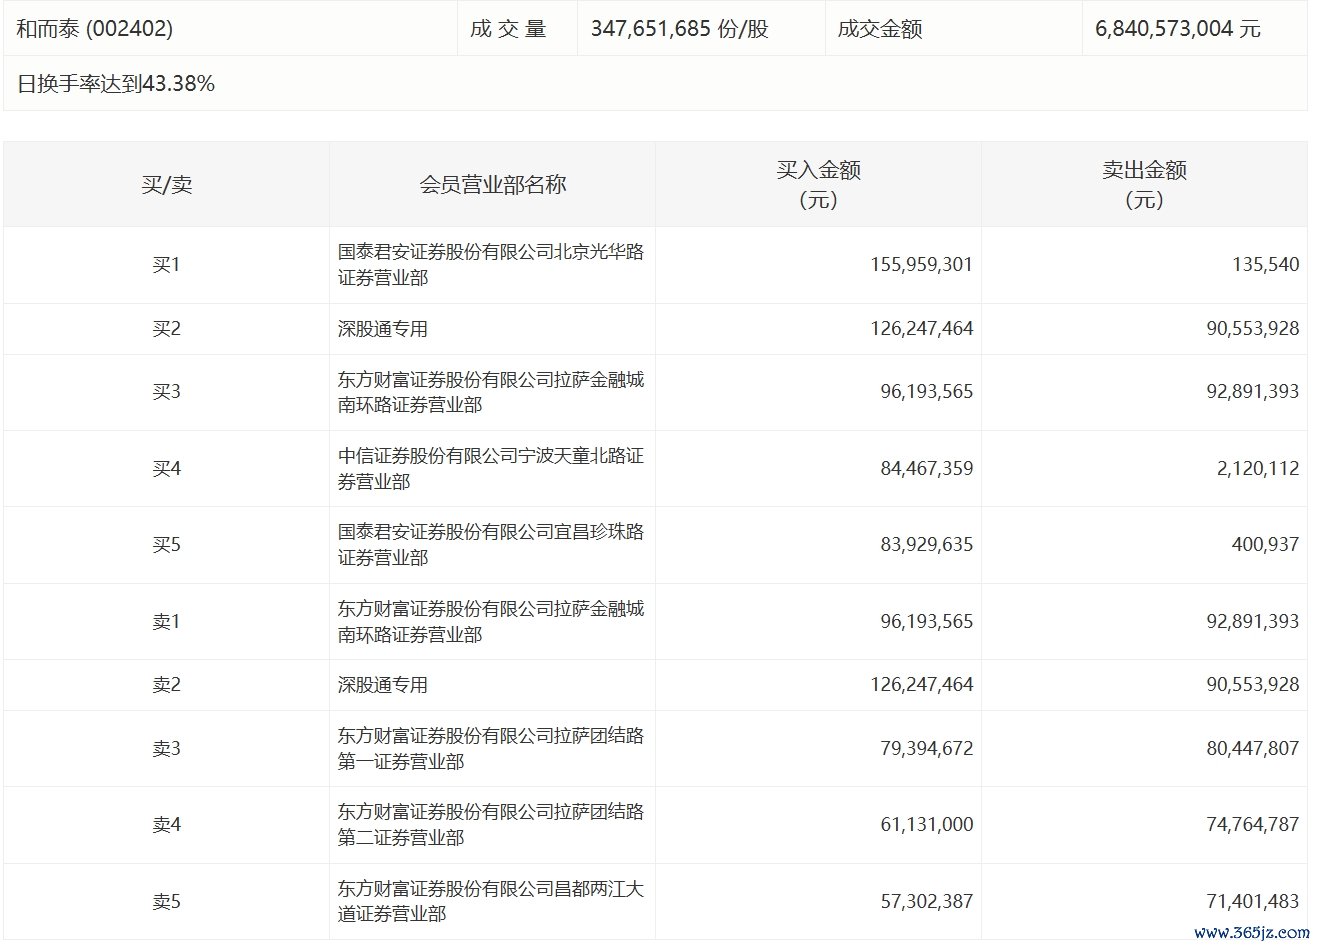Click 国泰君安证券 宜昌珍珠路证券营业部 name
Viewport: 1317px width, 948px height.
pos(491,545)
